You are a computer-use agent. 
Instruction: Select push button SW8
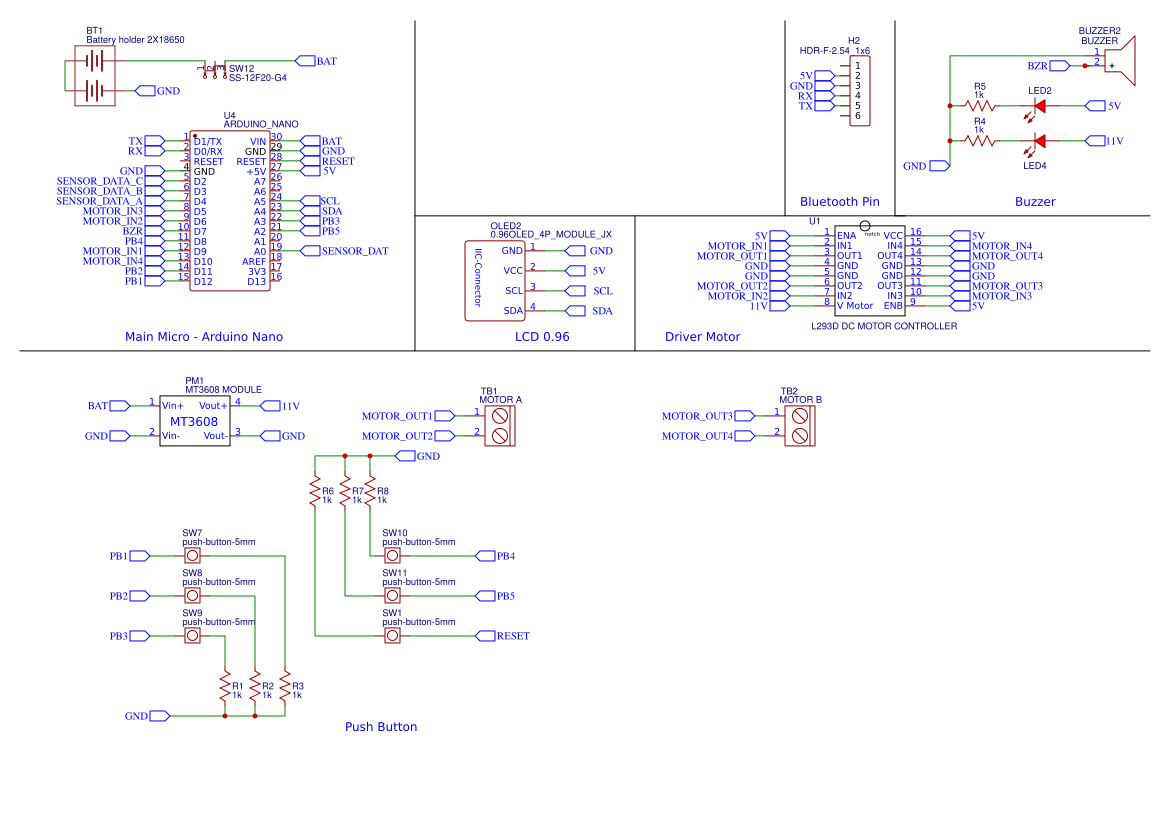[x=192, y=596]
